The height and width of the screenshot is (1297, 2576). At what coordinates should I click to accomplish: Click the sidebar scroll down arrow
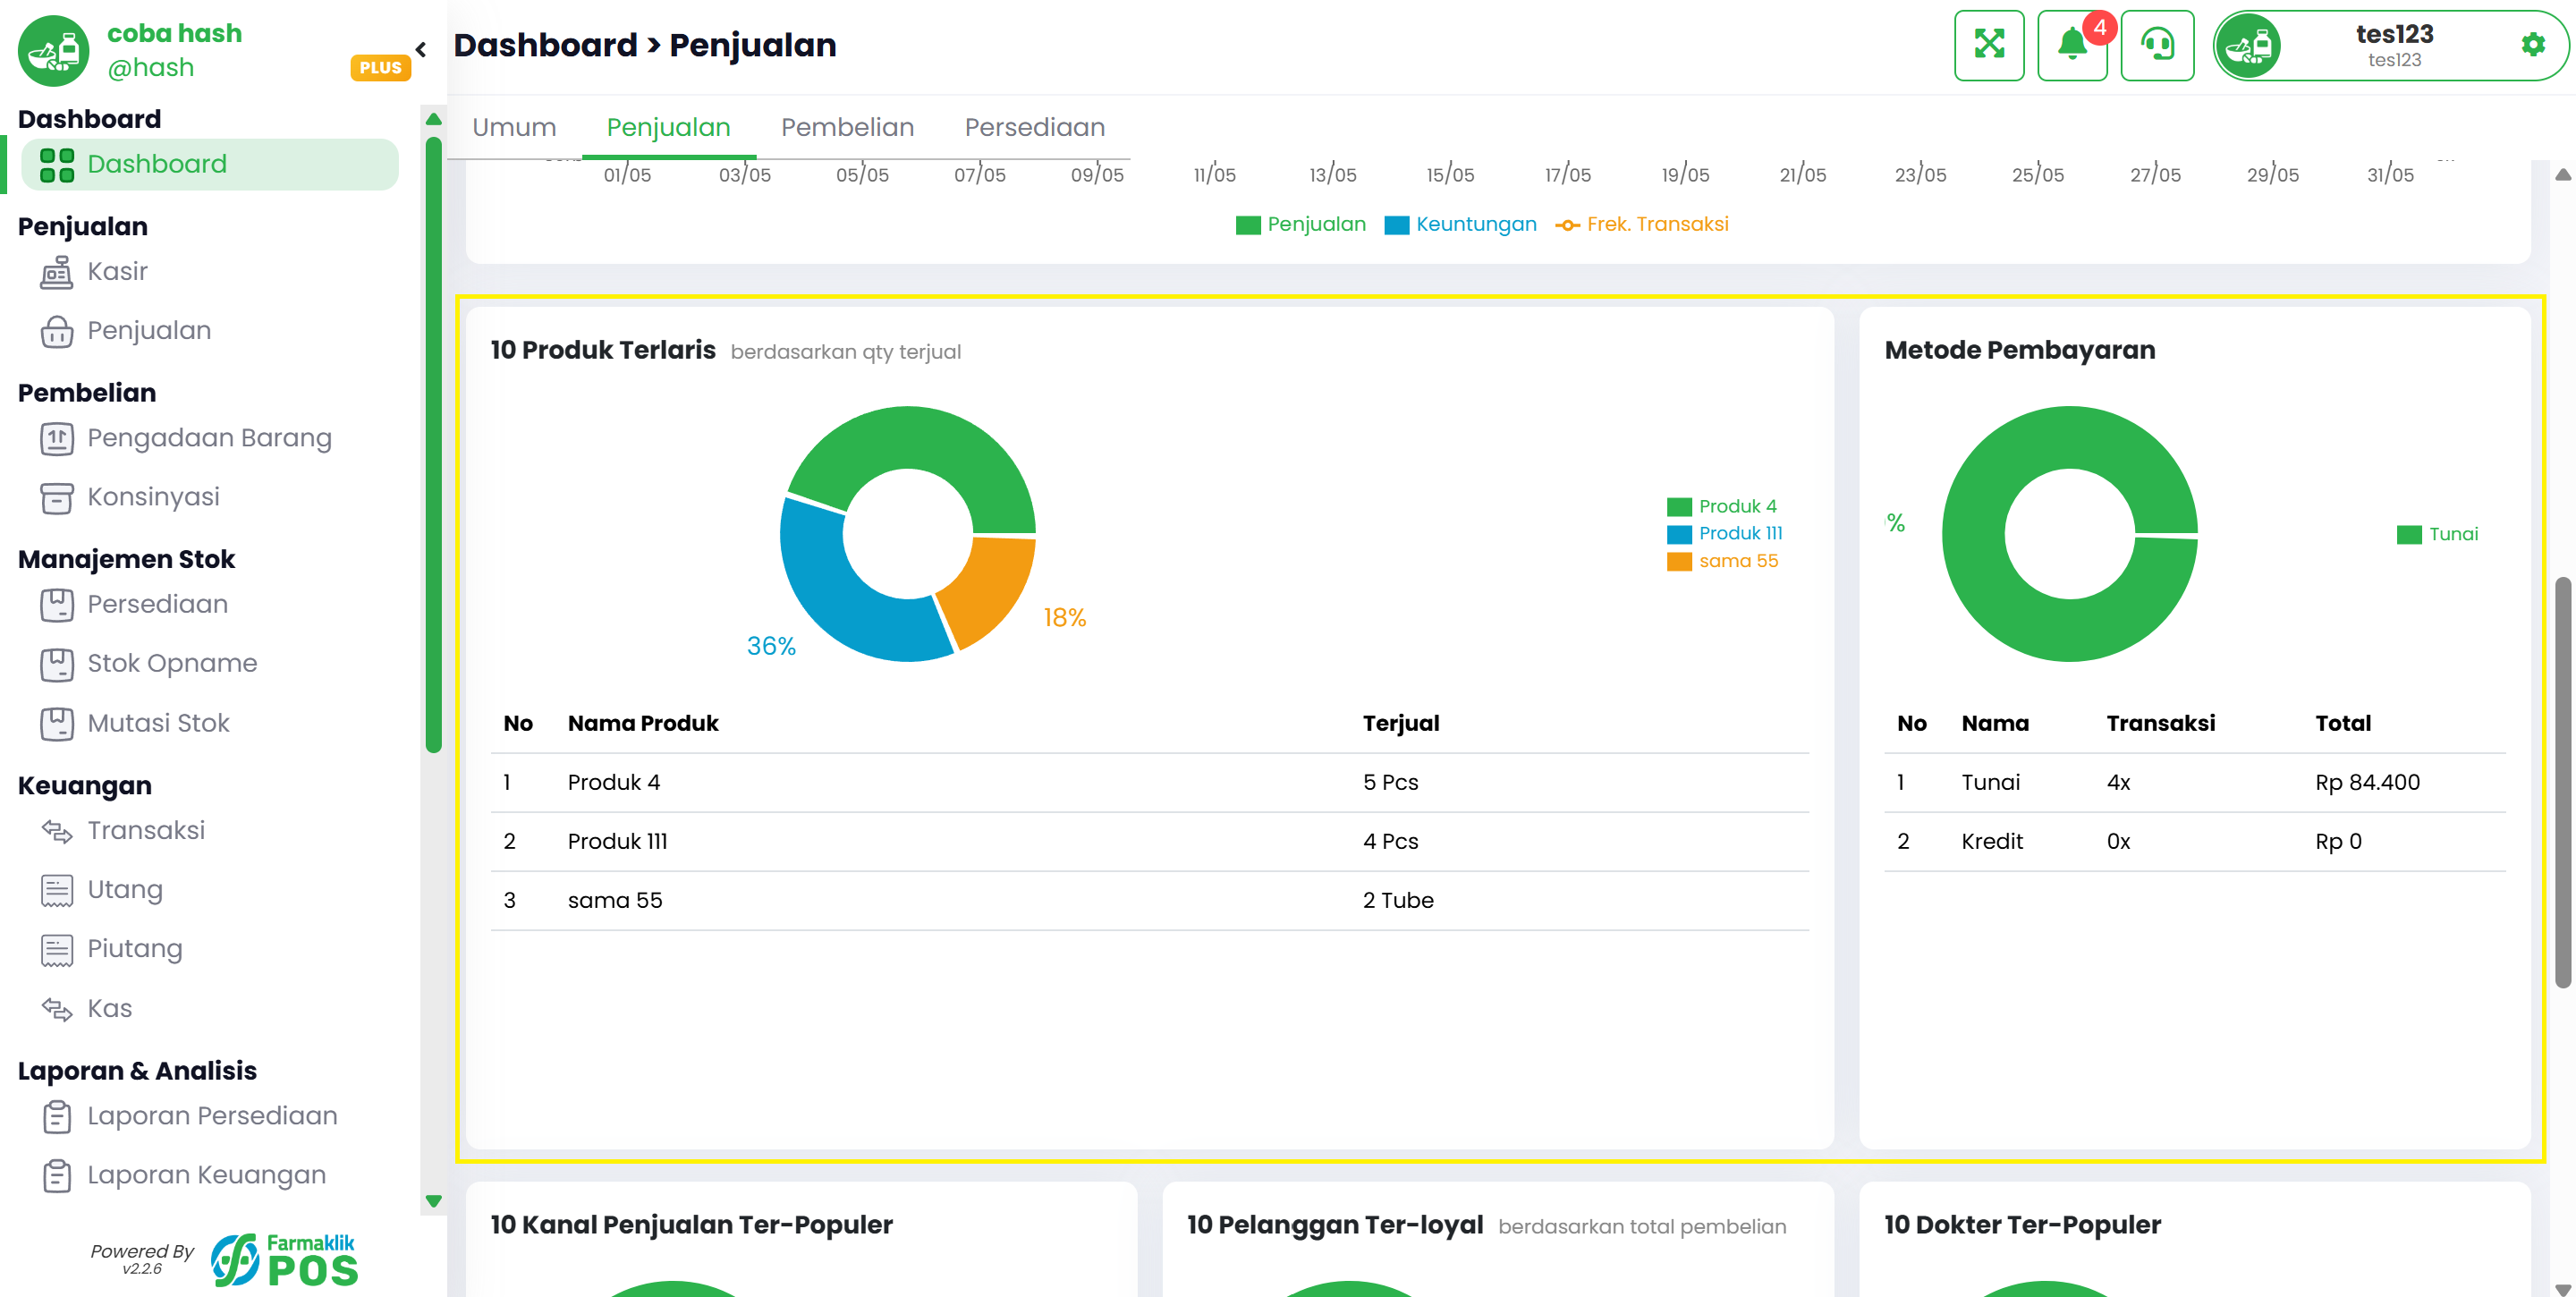click(x=433, y=1201)
